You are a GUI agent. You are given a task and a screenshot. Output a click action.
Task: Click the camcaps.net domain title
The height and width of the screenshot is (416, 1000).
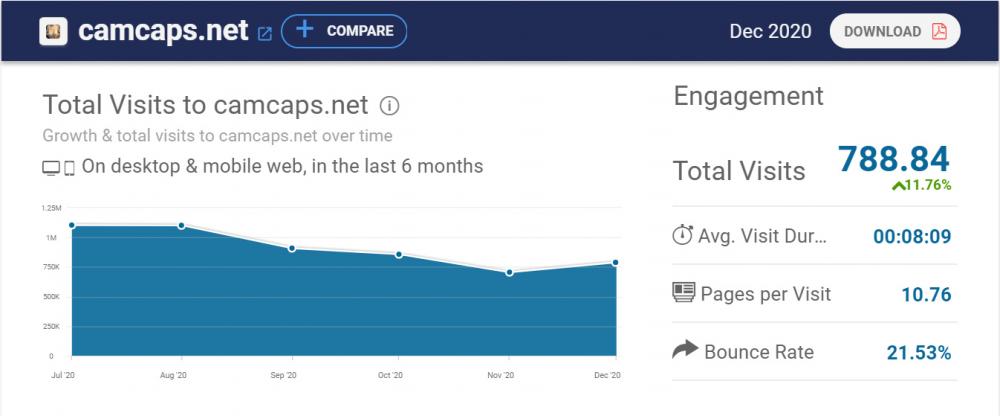point(163,31)
